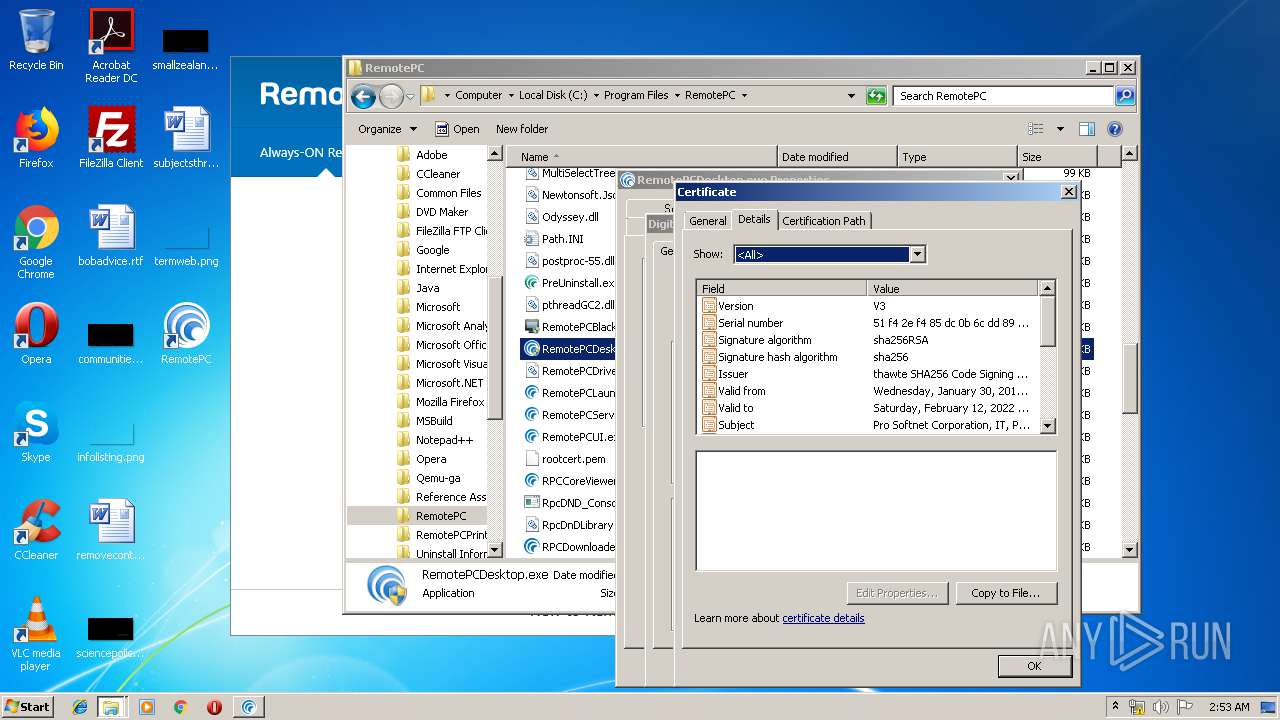Launch VLC media player shortcut

tap(36, 634)
